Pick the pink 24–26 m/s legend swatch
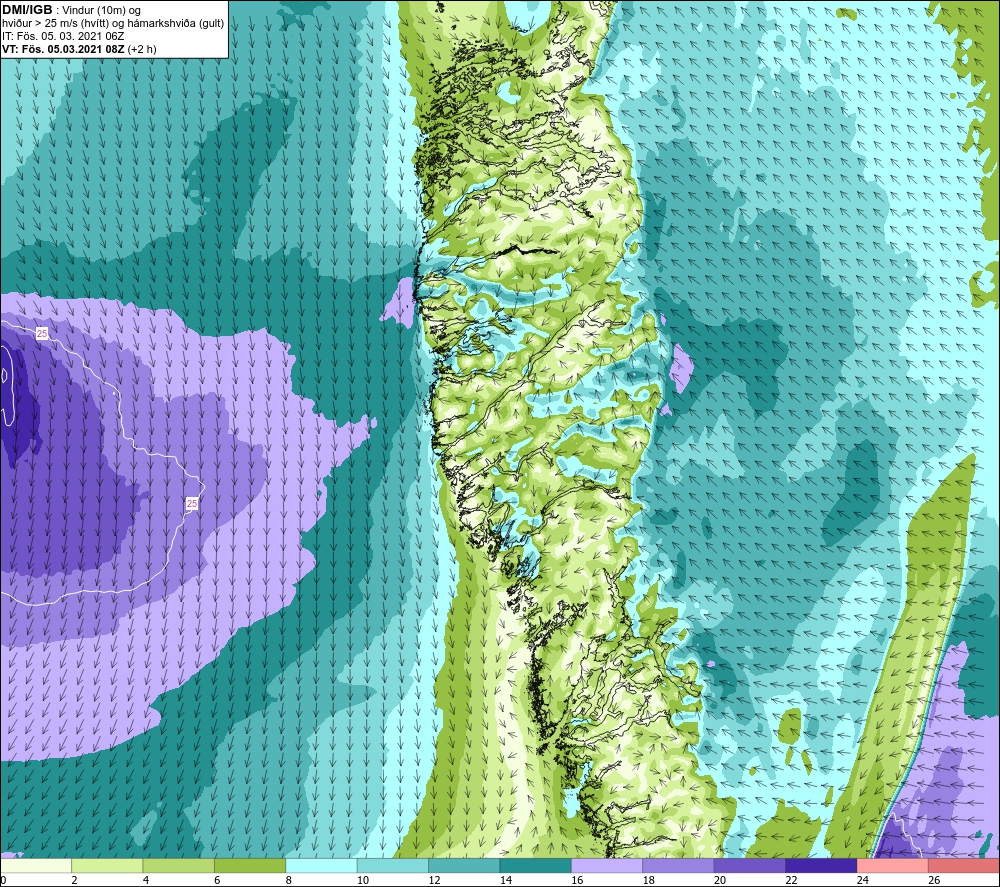Viewport: 1000px width, 887px height. [893, 865]
